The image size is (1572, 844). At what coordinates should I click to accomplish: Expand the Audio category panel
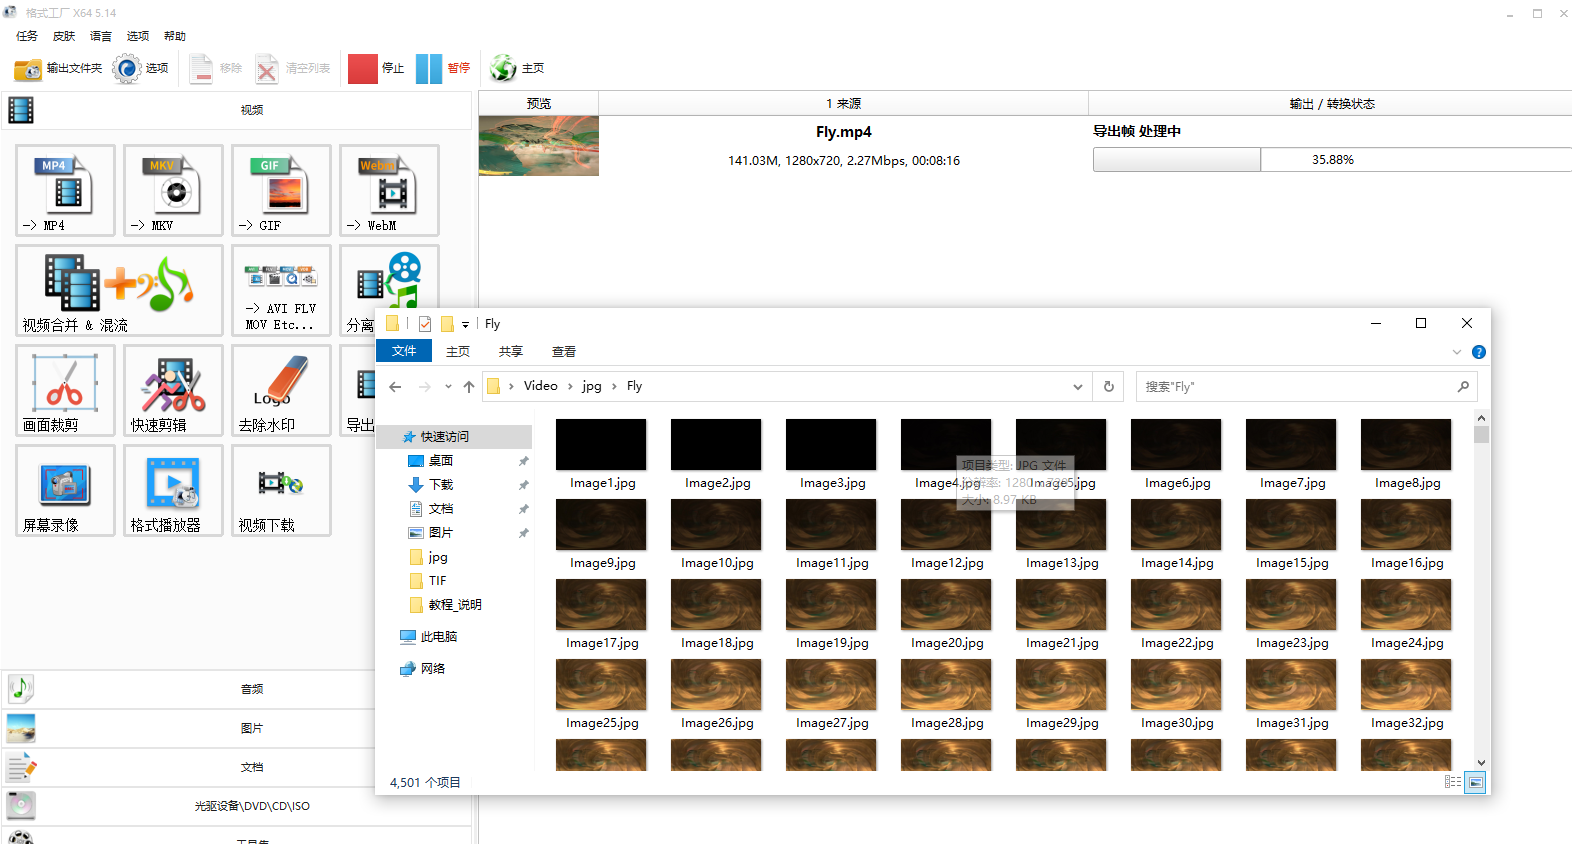[x=236, y=689]
